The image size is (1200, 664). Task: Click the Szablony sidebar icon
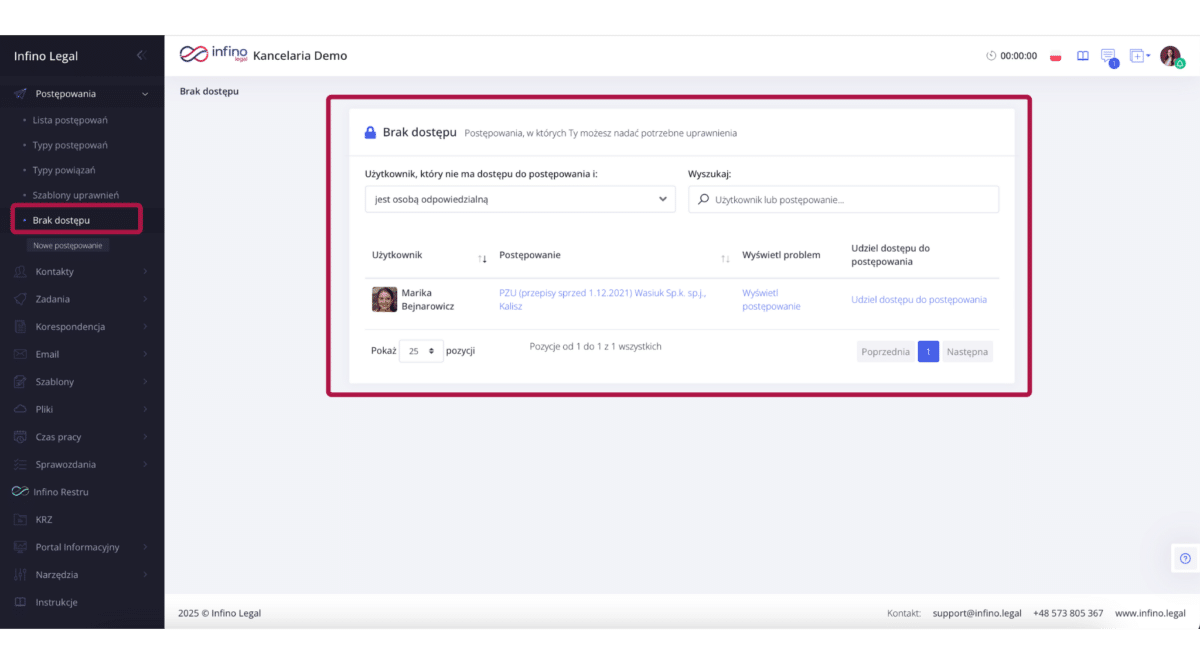(20, 381)
